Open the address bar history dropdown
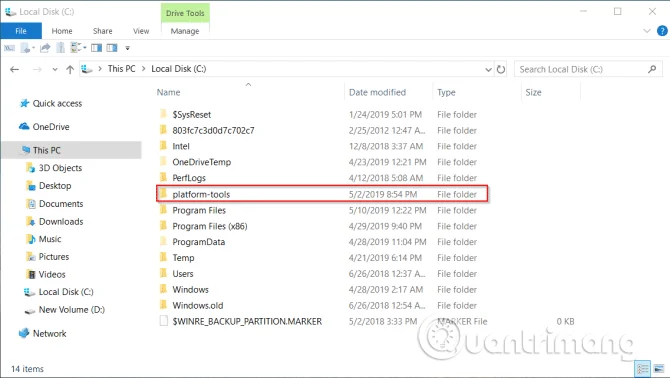Screen dimensions: 670x378 [488, 69]
